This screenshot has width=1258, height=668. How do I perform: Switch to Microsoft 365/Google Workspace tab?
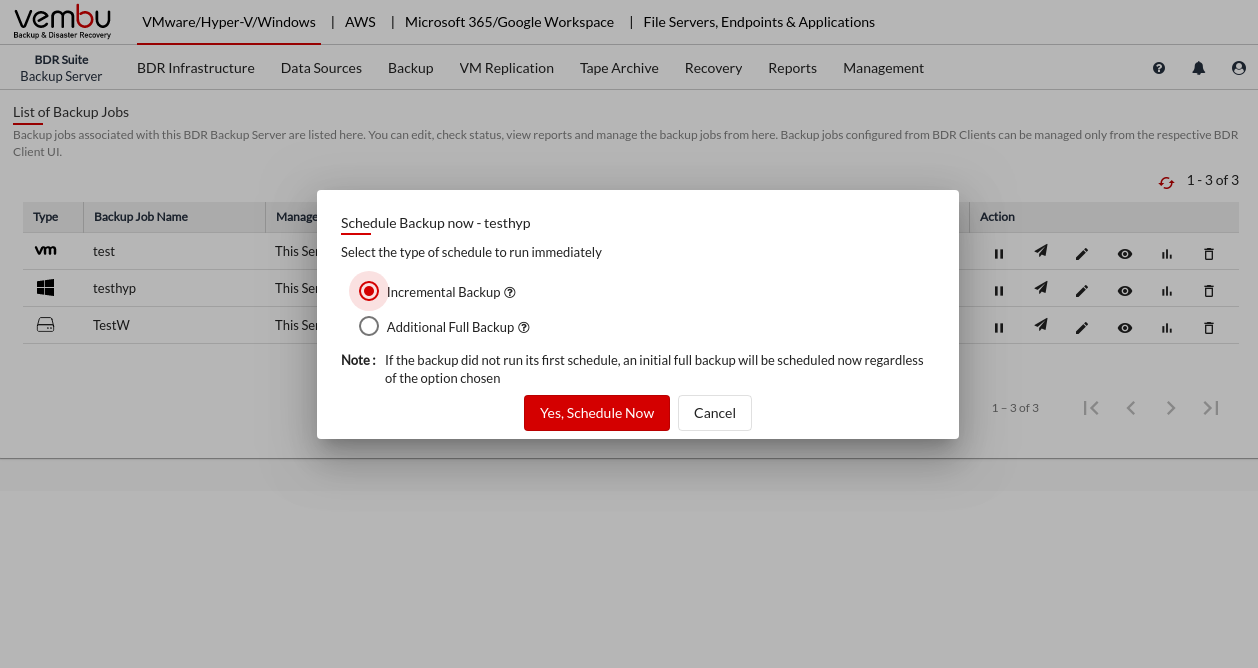[x=510, y=22]
